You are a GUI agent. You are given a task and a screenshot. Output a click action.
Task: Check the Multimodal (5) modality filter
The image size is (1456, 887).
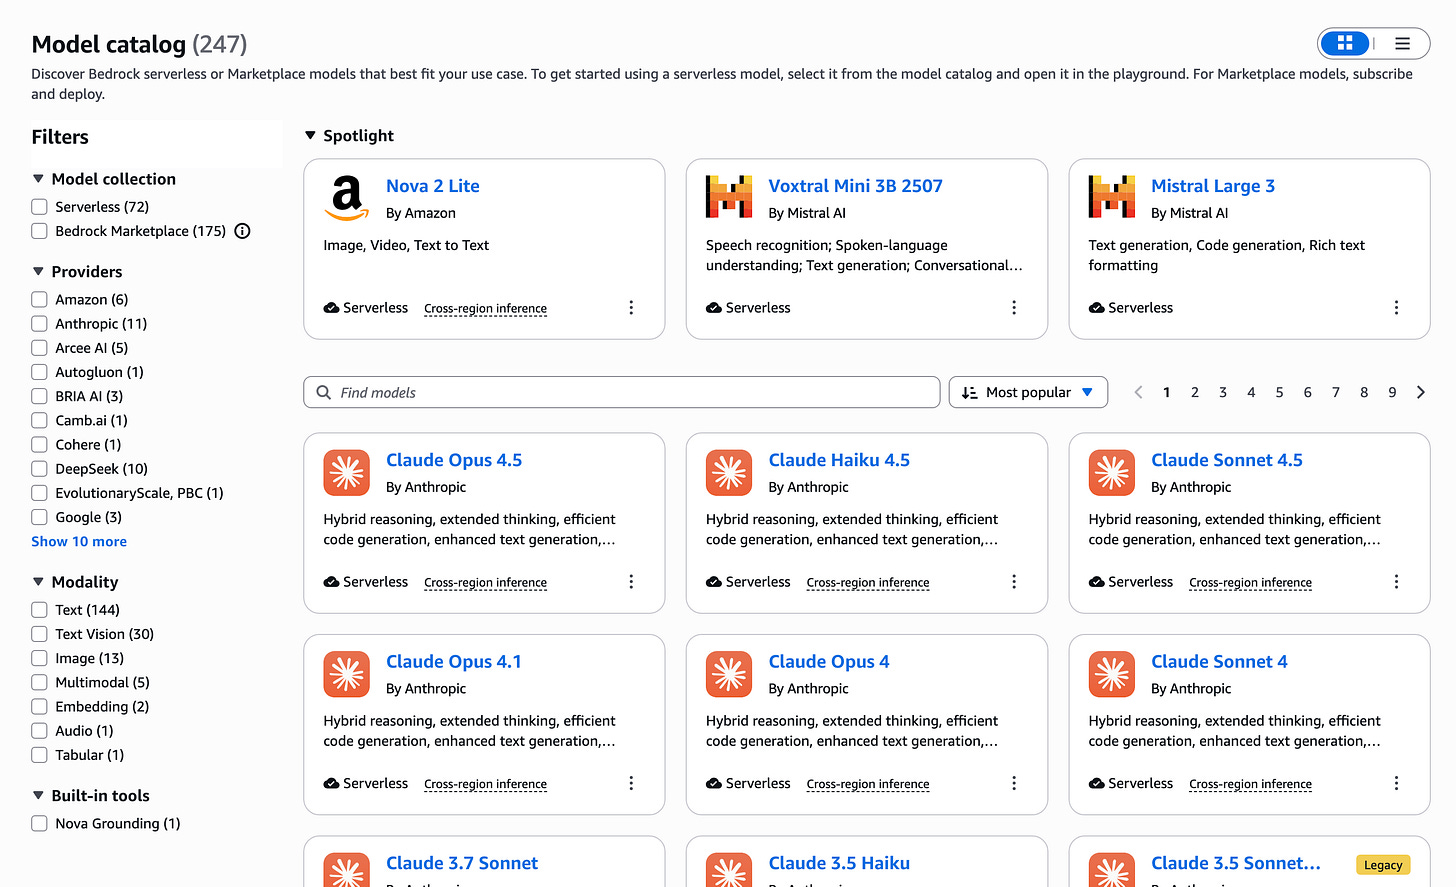40,683
